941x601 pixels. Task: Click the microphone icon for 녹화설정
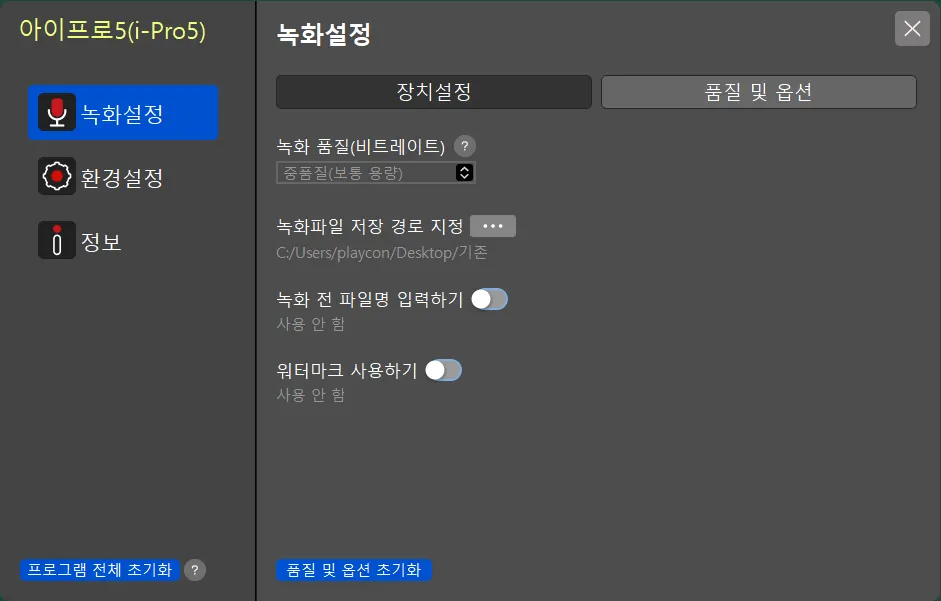(57, 113)
